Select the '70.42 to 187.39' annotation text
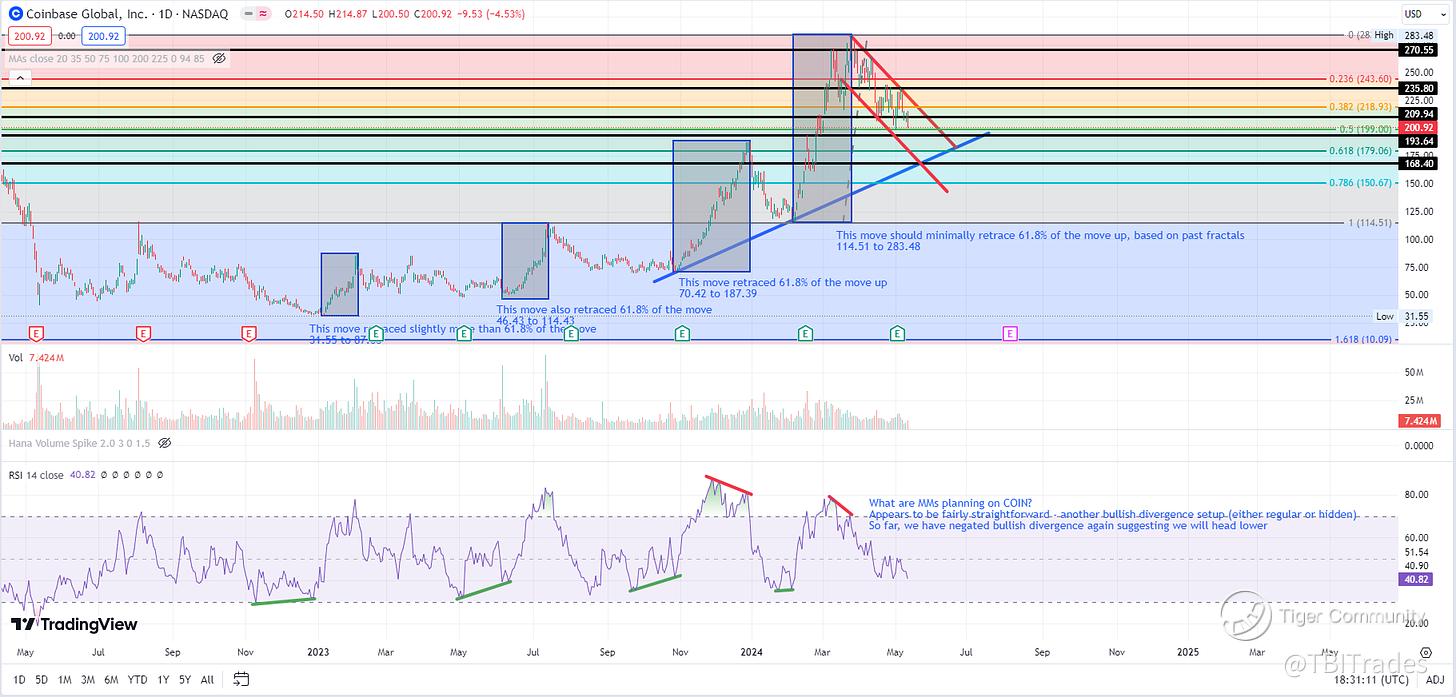This screenshot has height=697, width=1456. (x=718, y=295)
